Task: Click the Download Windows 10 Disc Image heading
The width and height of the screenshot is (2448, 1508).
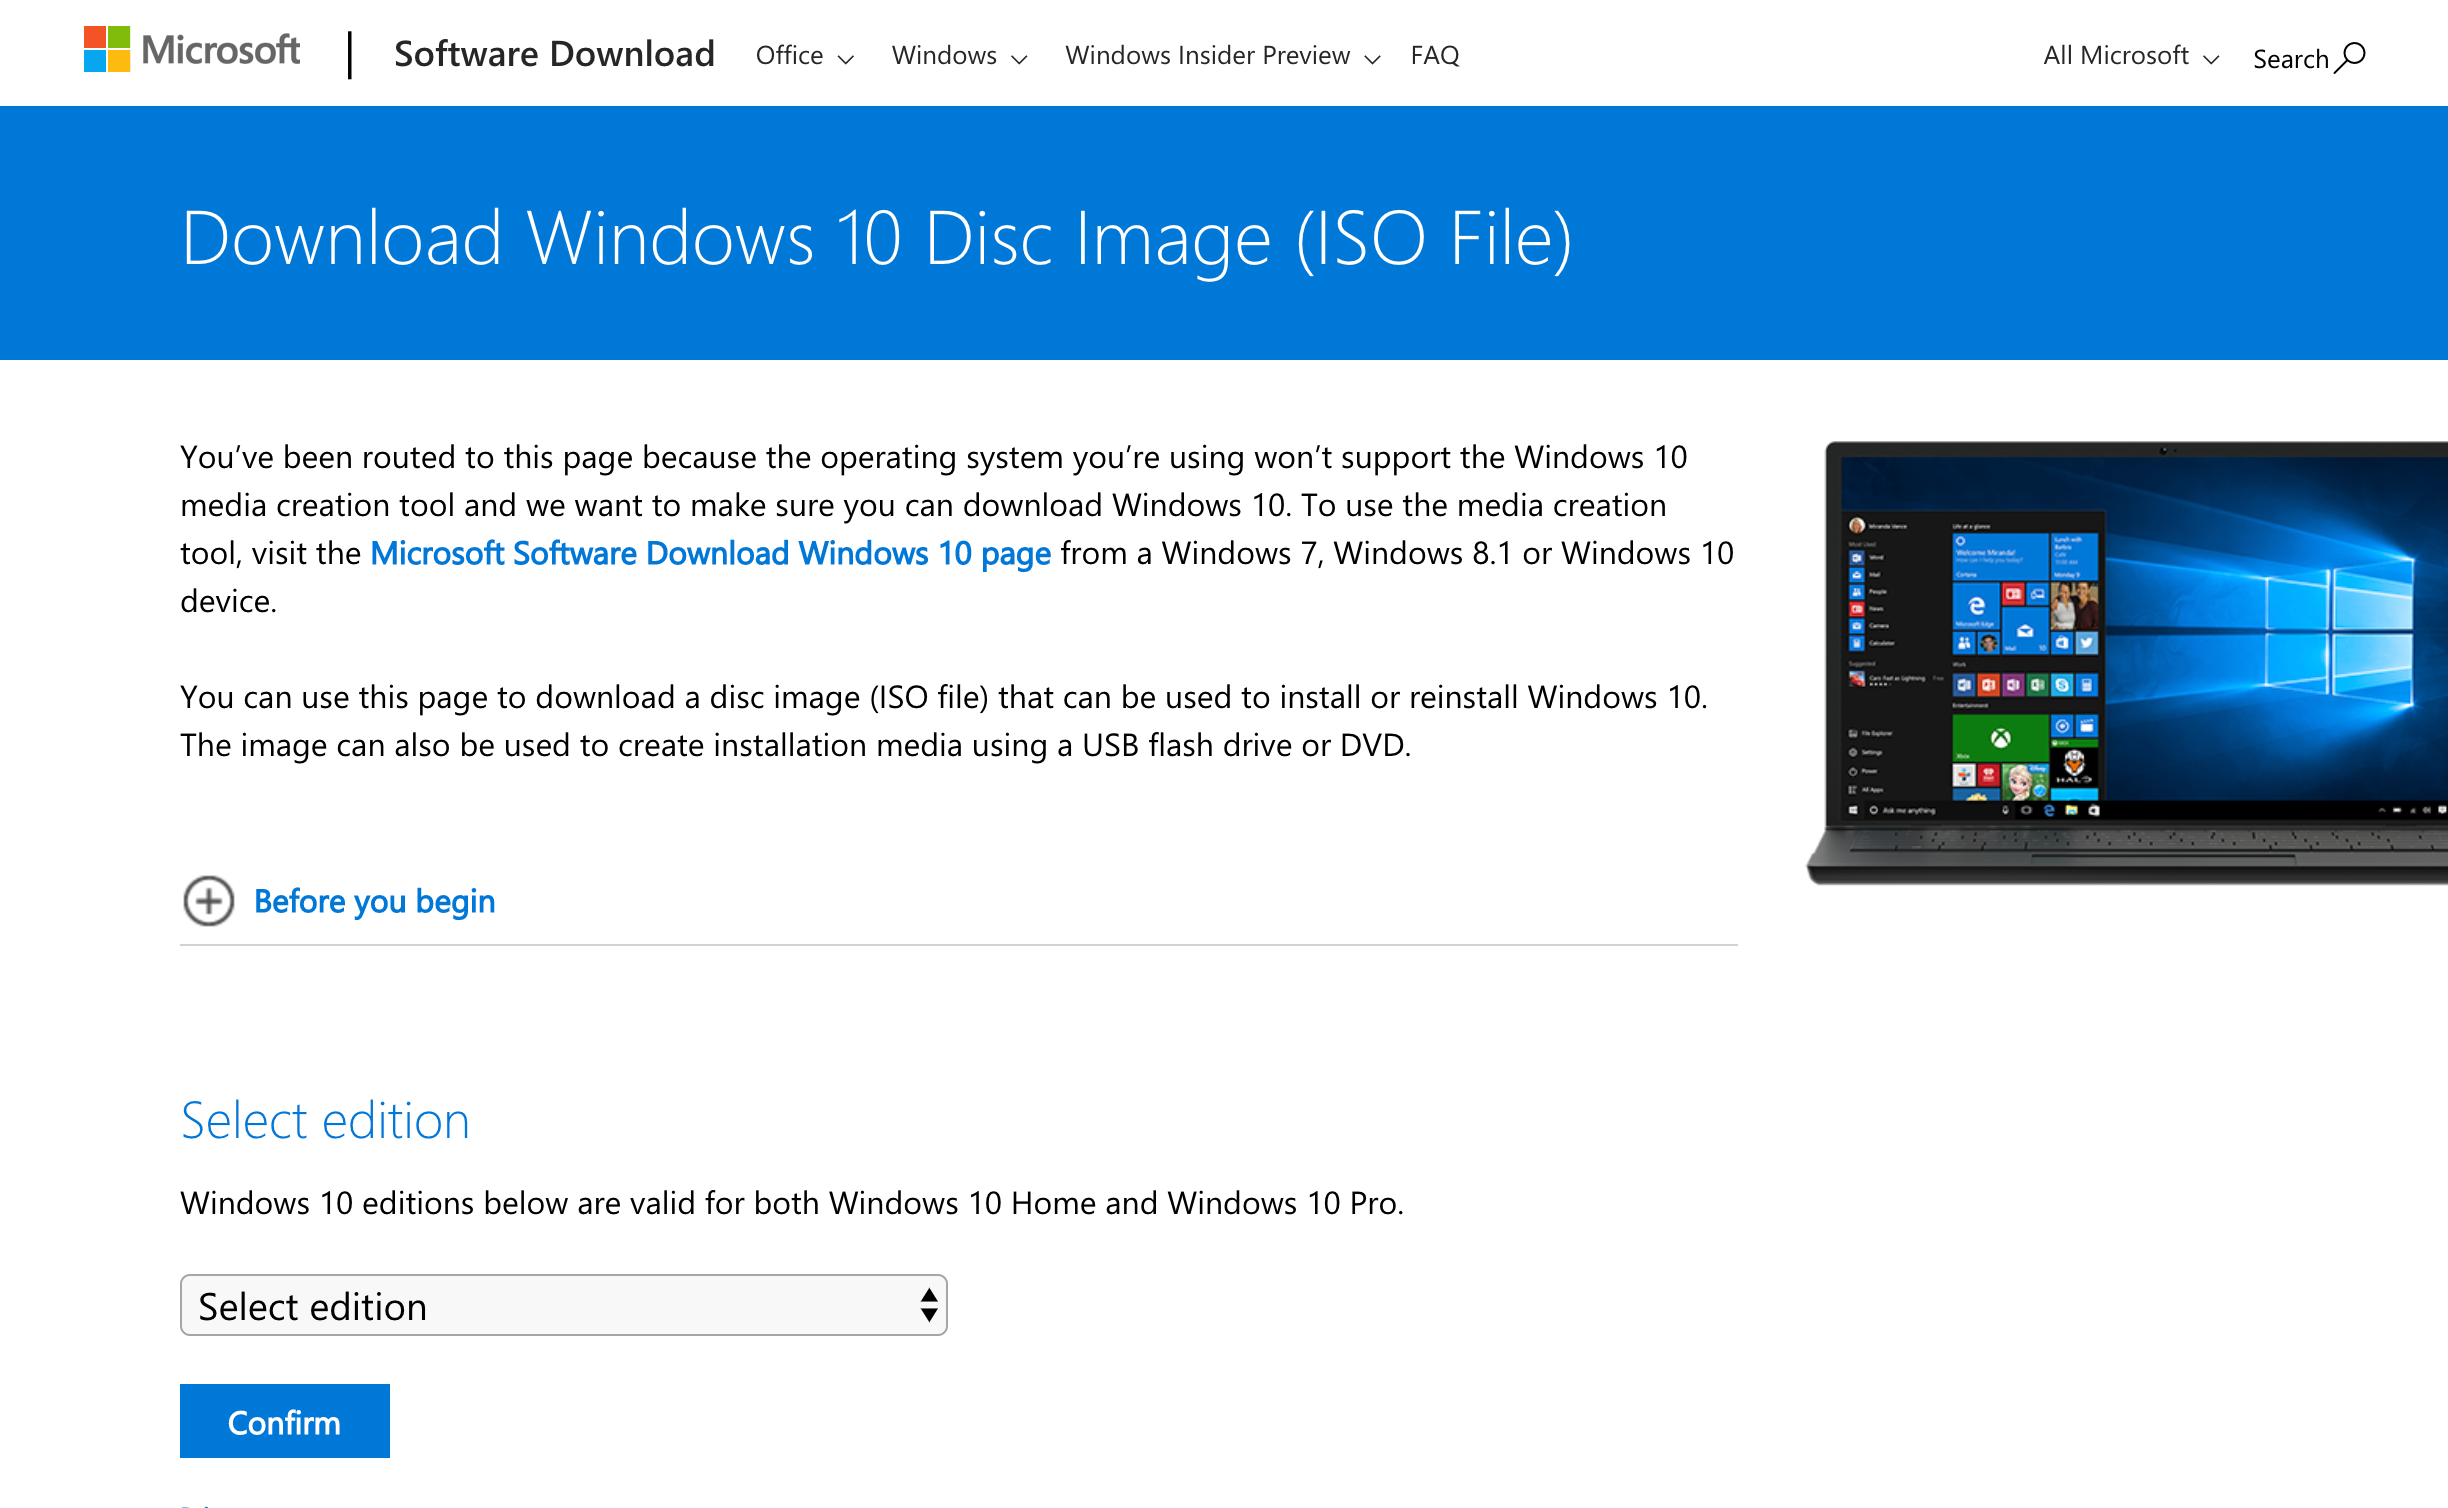Action: (x=876, y=239)
